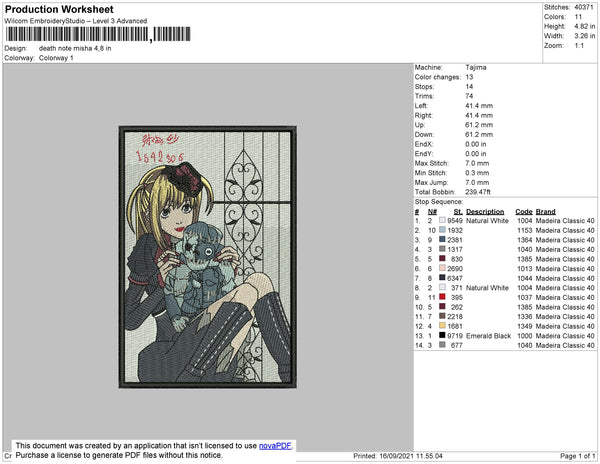Select the stitch count '9549' in stop 1
Image resolution: width=600 pixels, height=464 pixels.
[455, 221]
